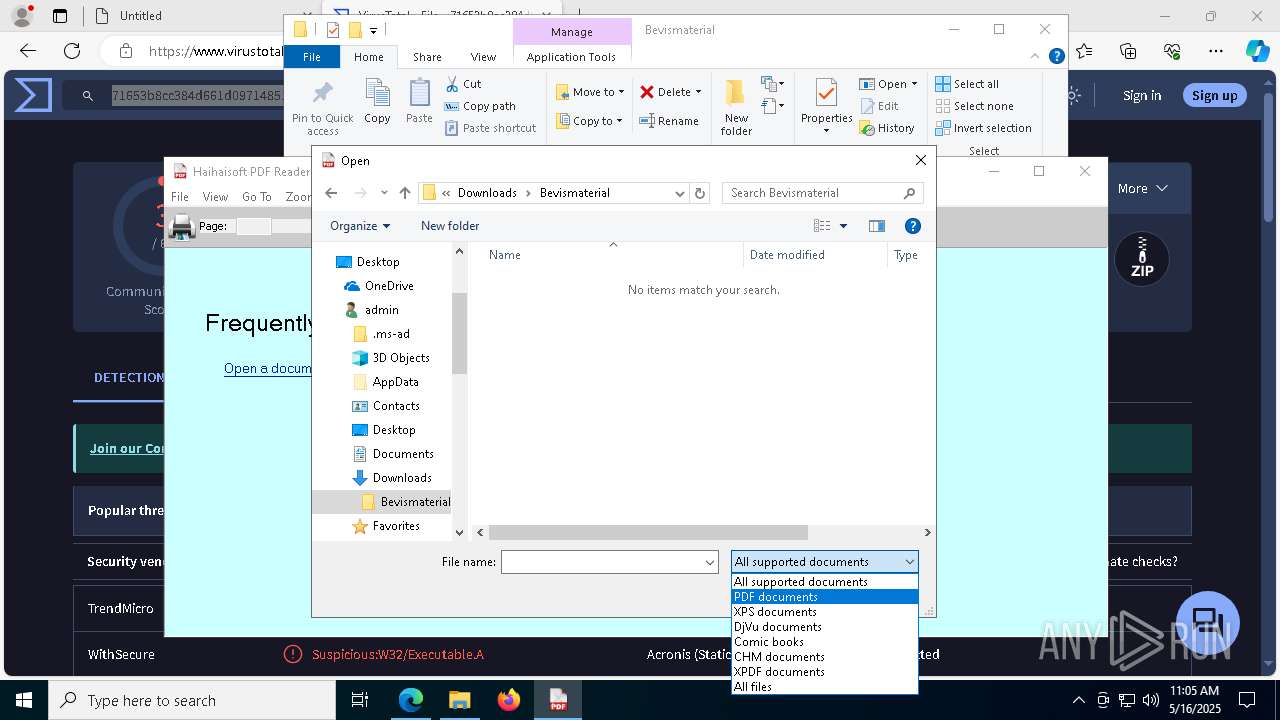The height and width of the screenshot is (720, 1280).
Task: Select PDF documents in file type list
Action: pyautogui.click(x=824, y=597)
